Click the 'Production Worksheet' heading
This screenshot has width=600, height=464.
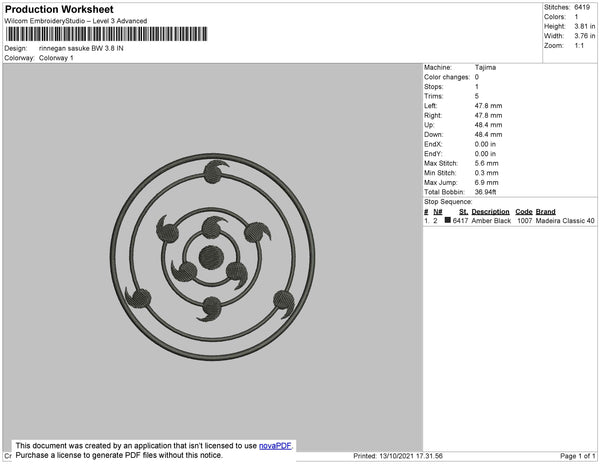coord(59,10)
